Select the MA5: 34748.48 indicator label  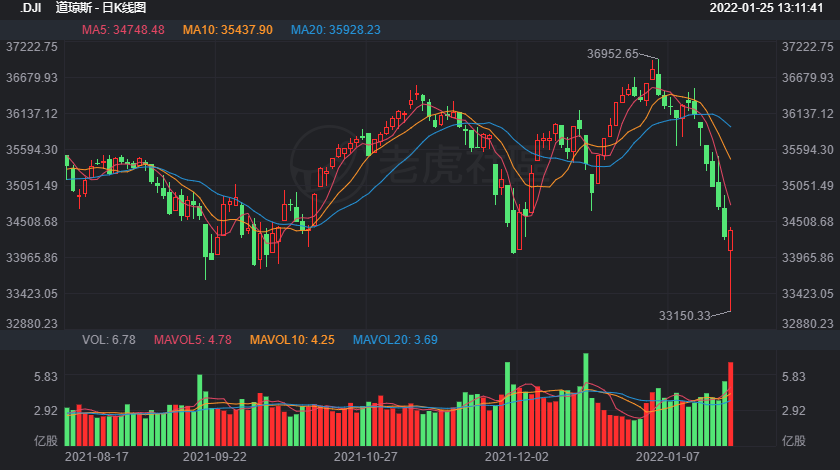click(123, 30)
